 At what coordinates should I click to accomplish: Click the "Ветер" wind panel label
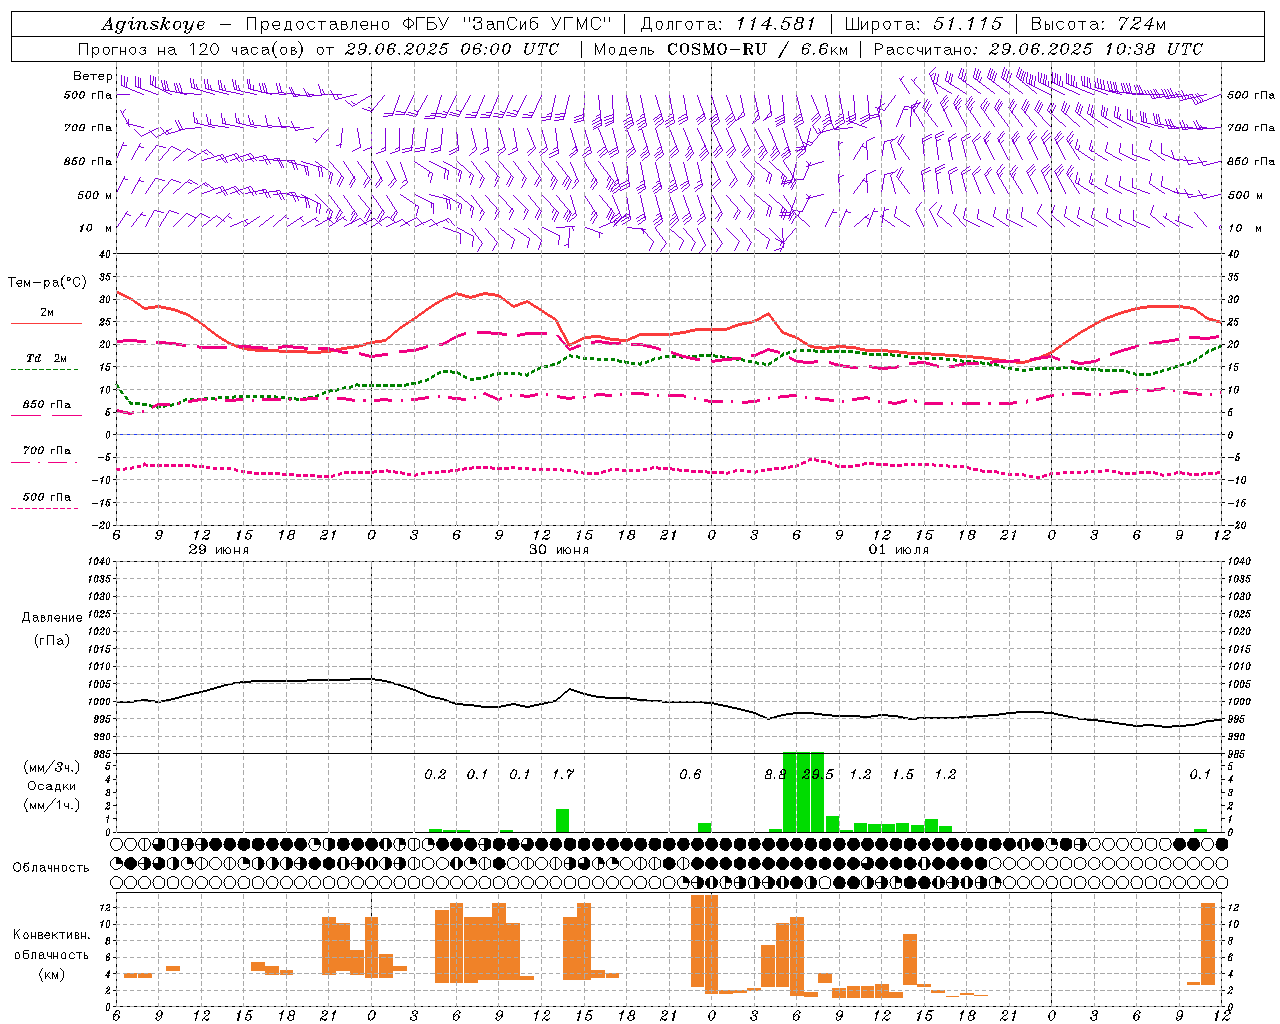pyautogui.click(x=92, y=76)
